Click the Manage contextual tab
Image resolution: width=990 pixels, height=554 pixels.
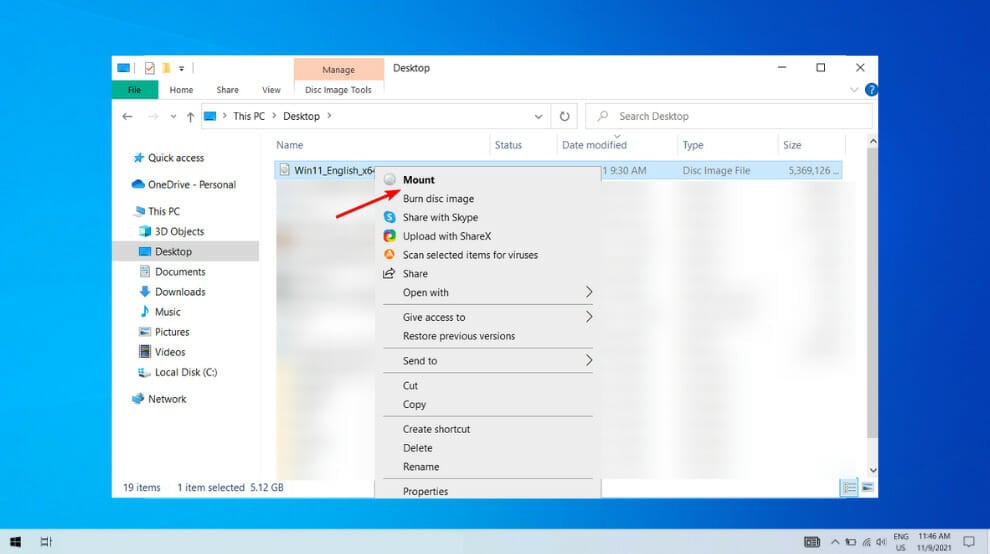(x=338, y=69)
